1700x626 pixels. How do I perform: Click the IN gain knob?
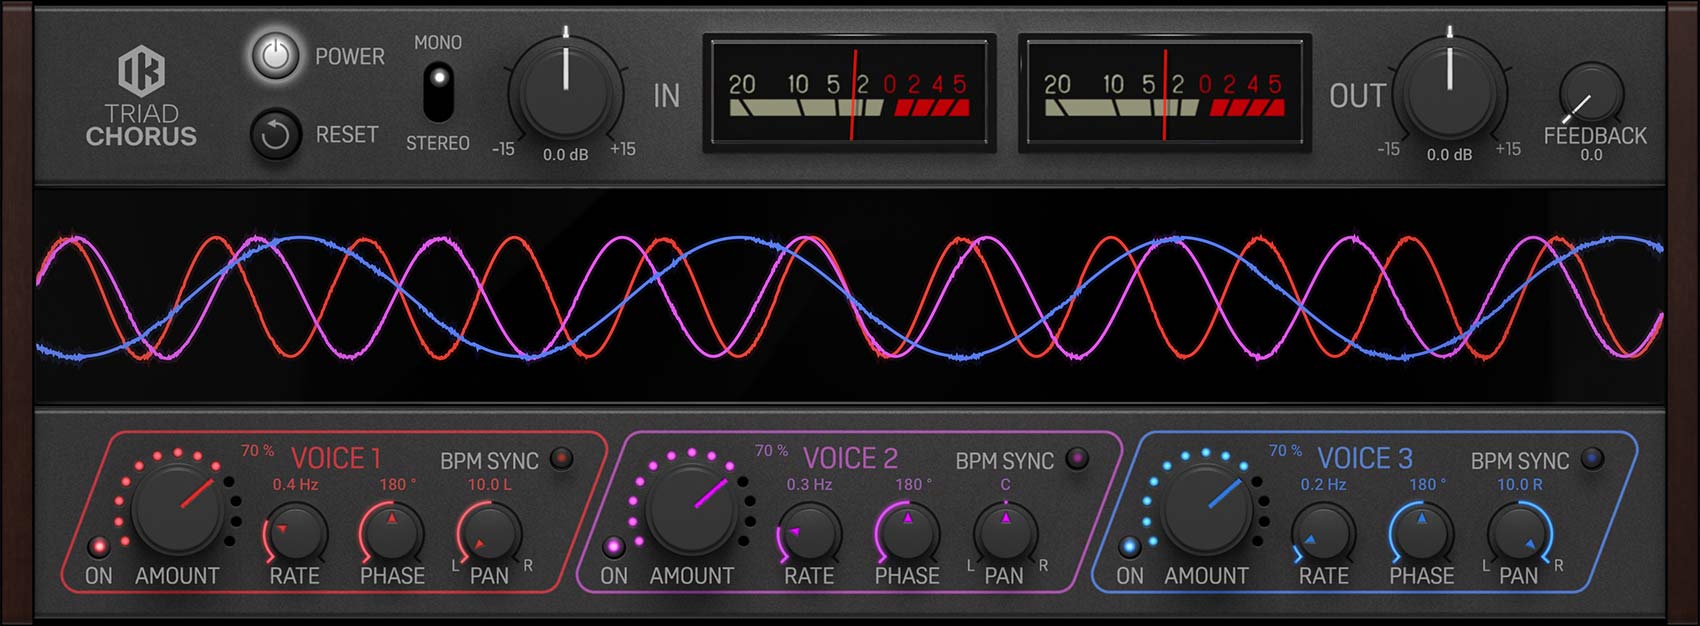pyautogui.click(x=566, y=92)
